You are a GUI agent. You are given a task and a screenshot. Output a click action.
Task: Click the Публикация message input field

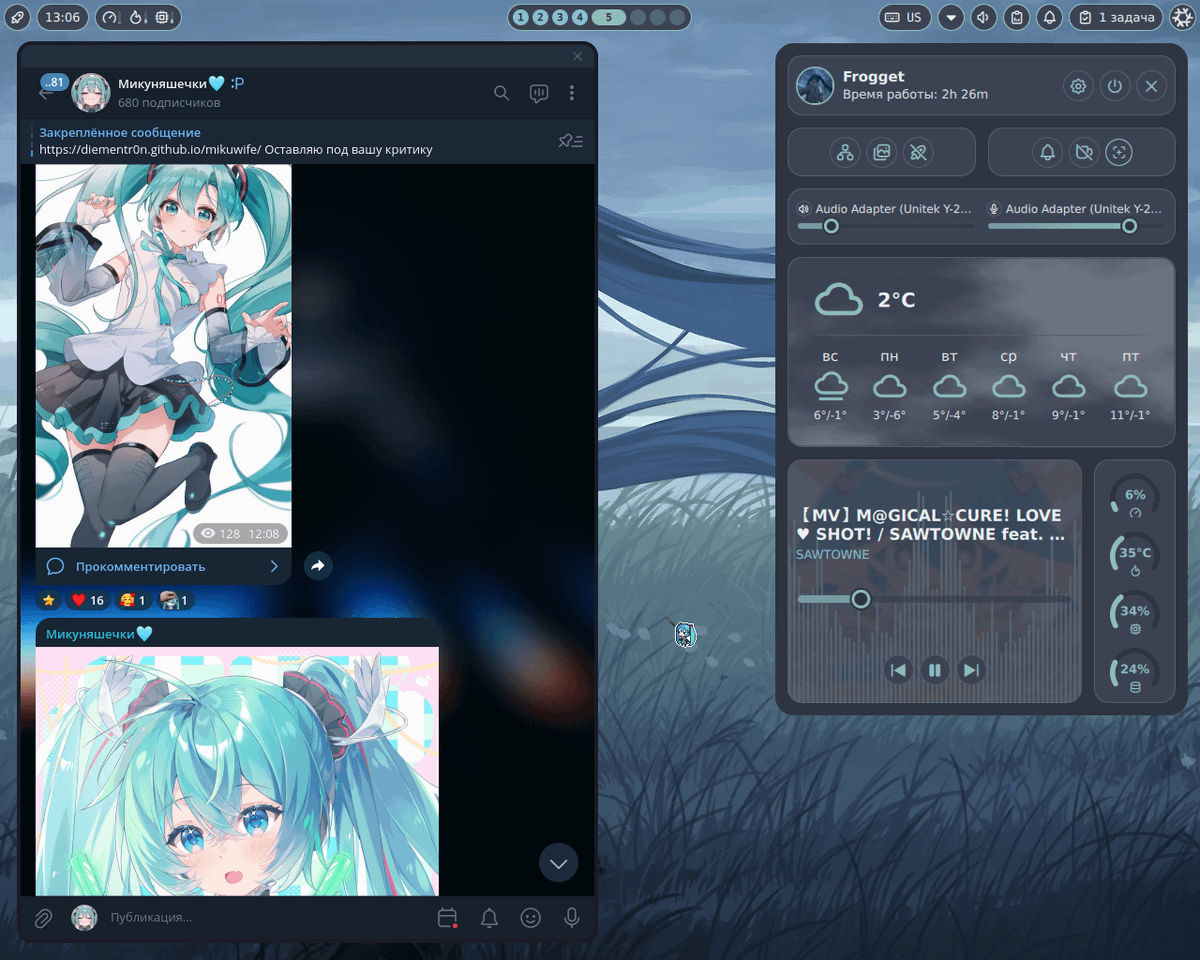coord(265,918)
